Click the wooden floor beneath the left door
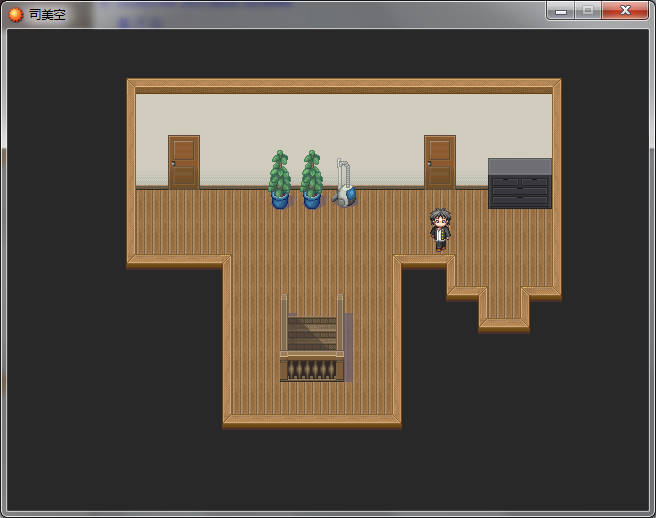 [184, 215]
